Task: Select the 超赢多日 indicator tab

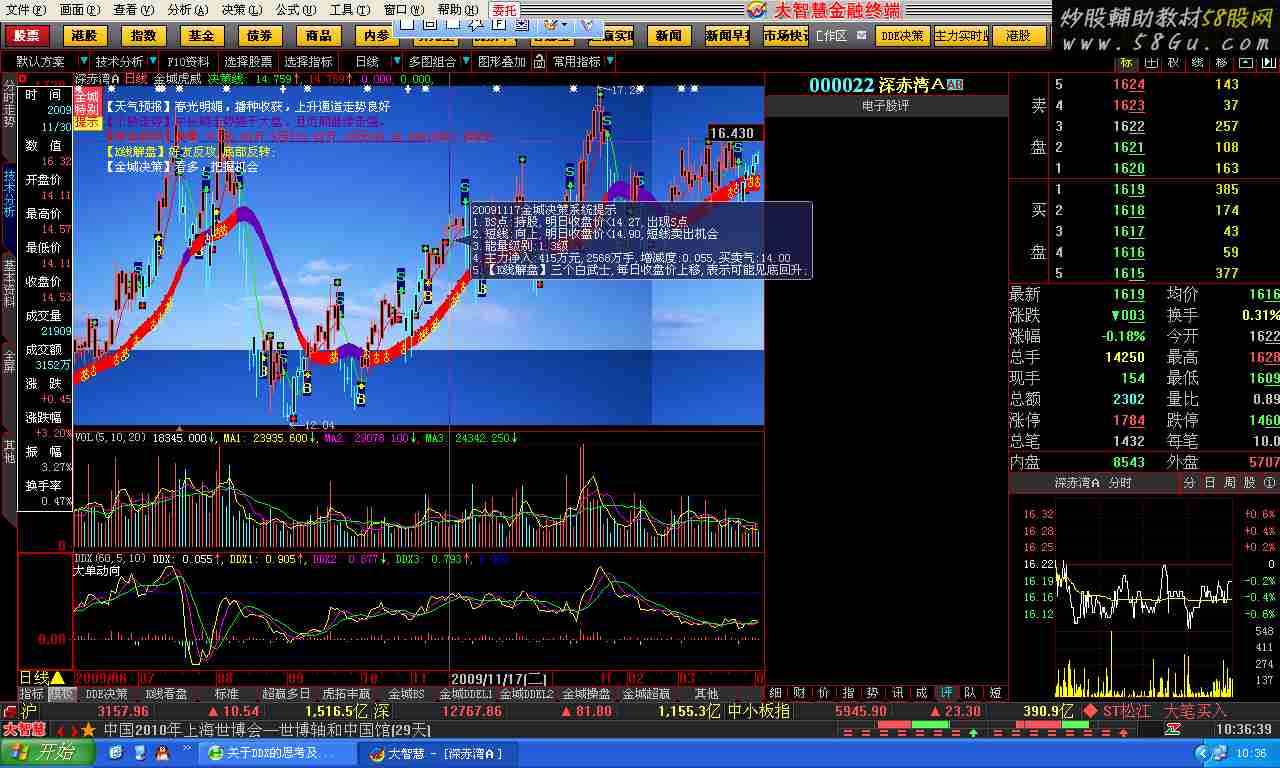Action: [287, 693]
